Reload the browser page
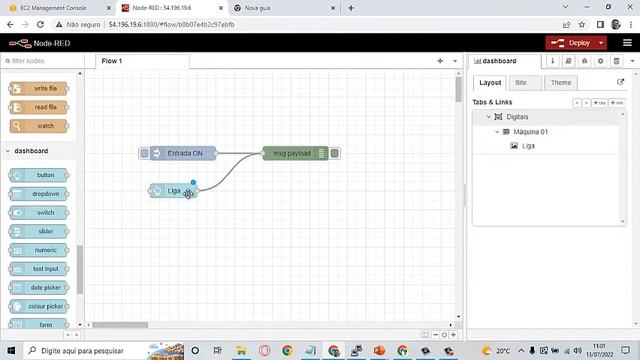The height and width of the screenshot is (360, 640). pos(40,24)
